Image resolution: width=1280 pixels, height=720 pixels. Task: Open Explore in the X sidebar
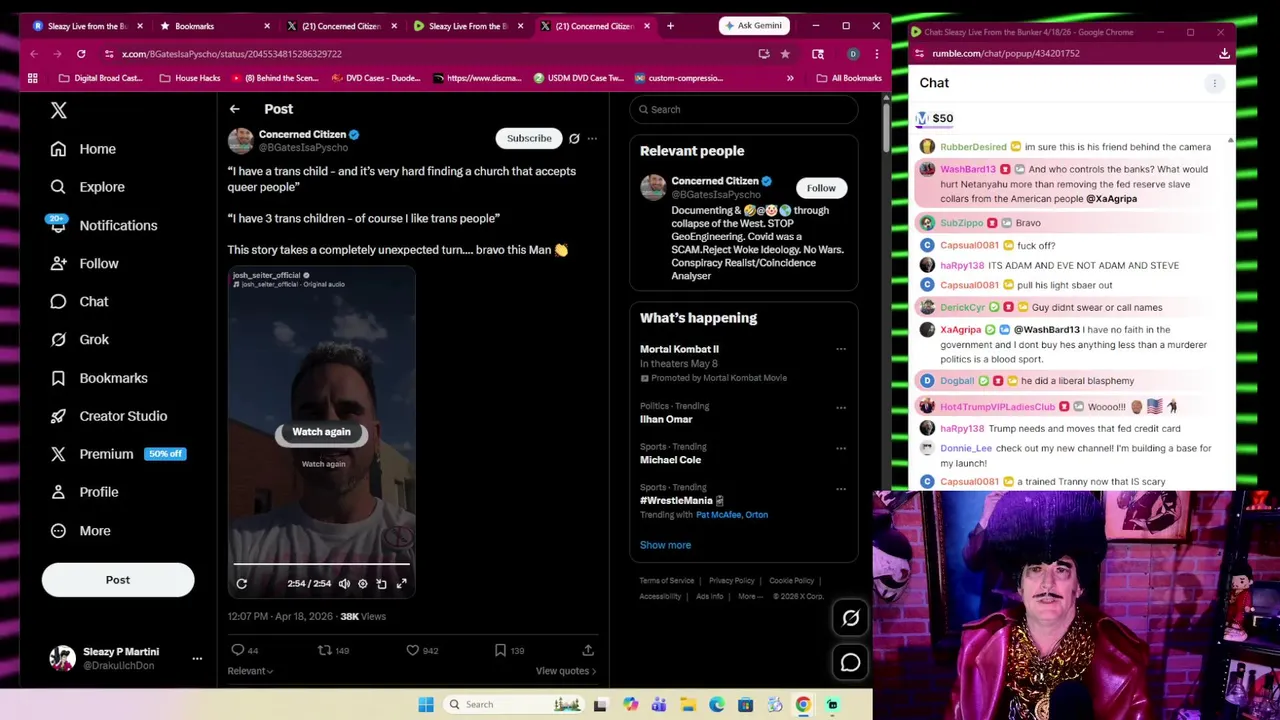tap(88, 187)
